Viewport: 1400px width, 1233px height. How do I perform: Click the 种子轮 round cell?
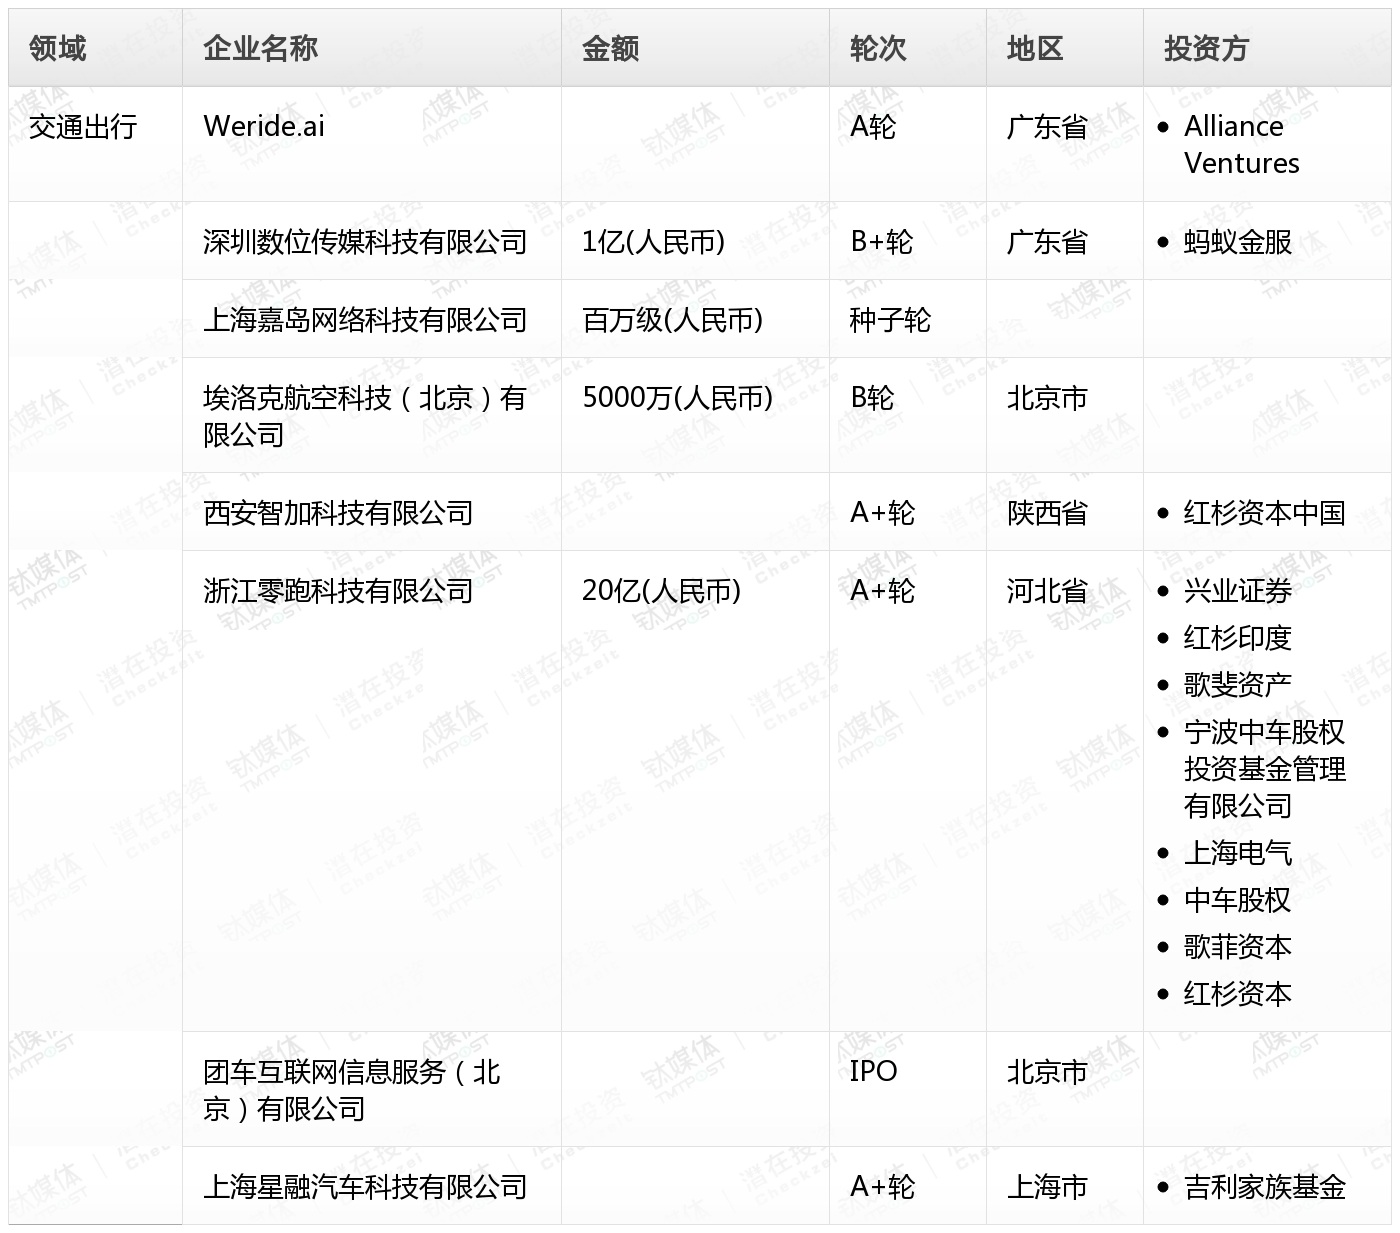click(890, 320)
